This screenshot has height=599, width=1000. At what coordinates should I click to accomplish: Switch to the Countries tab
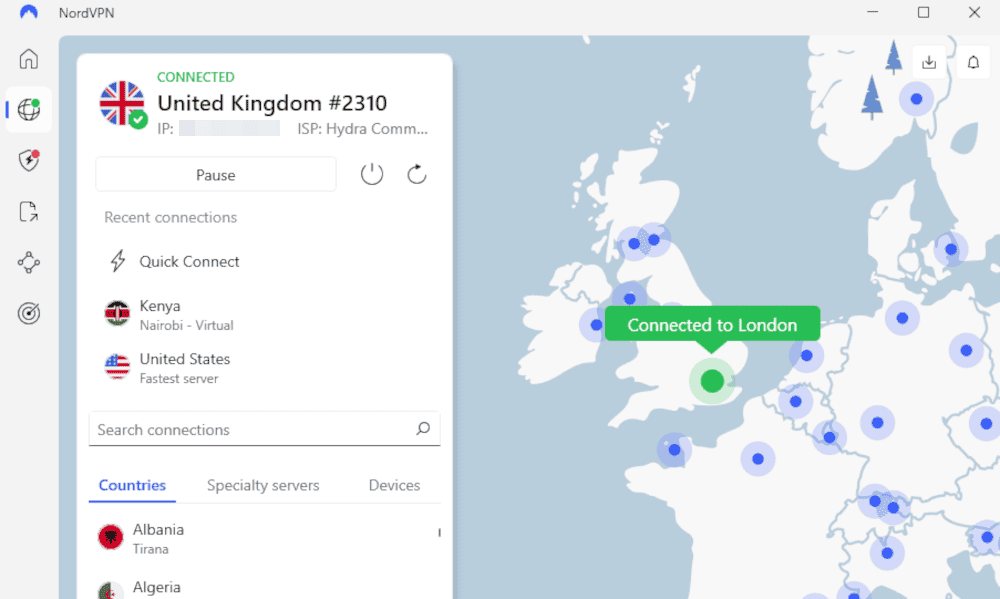(x=132, y=485)
